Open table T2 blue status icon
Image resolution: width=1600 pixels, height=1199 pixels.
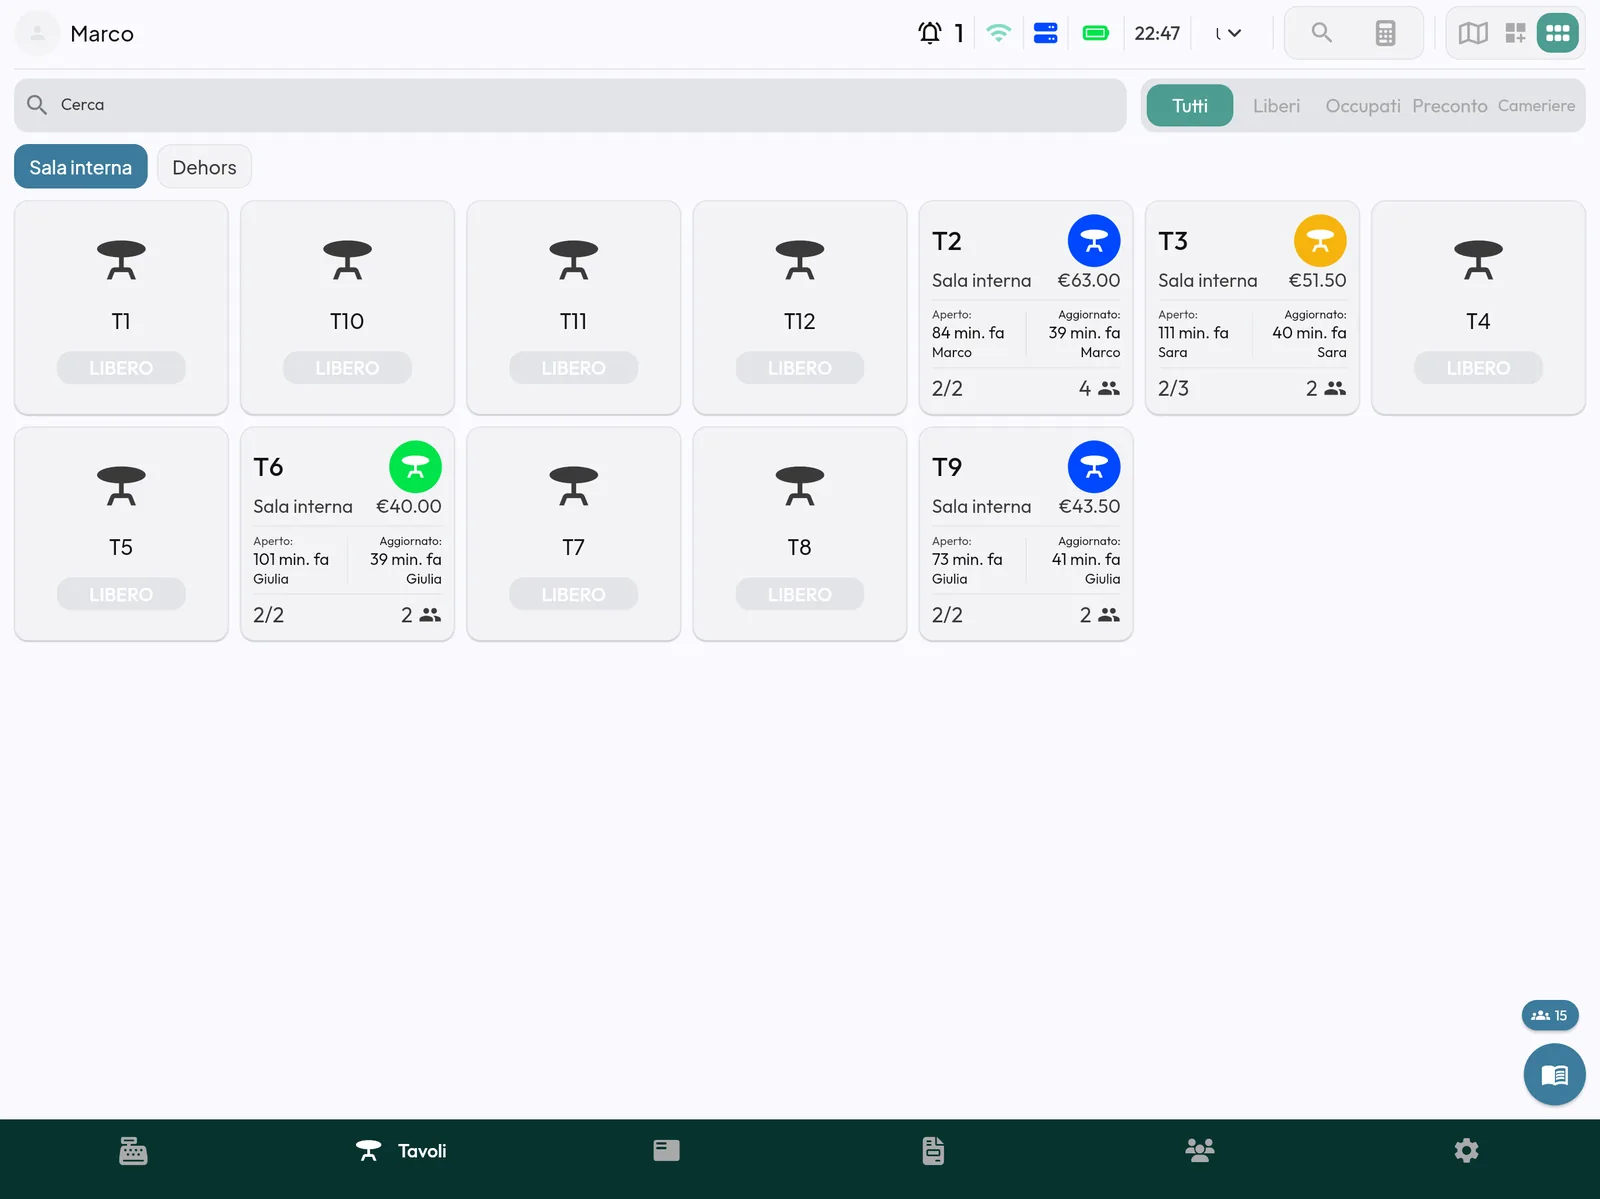pos(1094,241)
